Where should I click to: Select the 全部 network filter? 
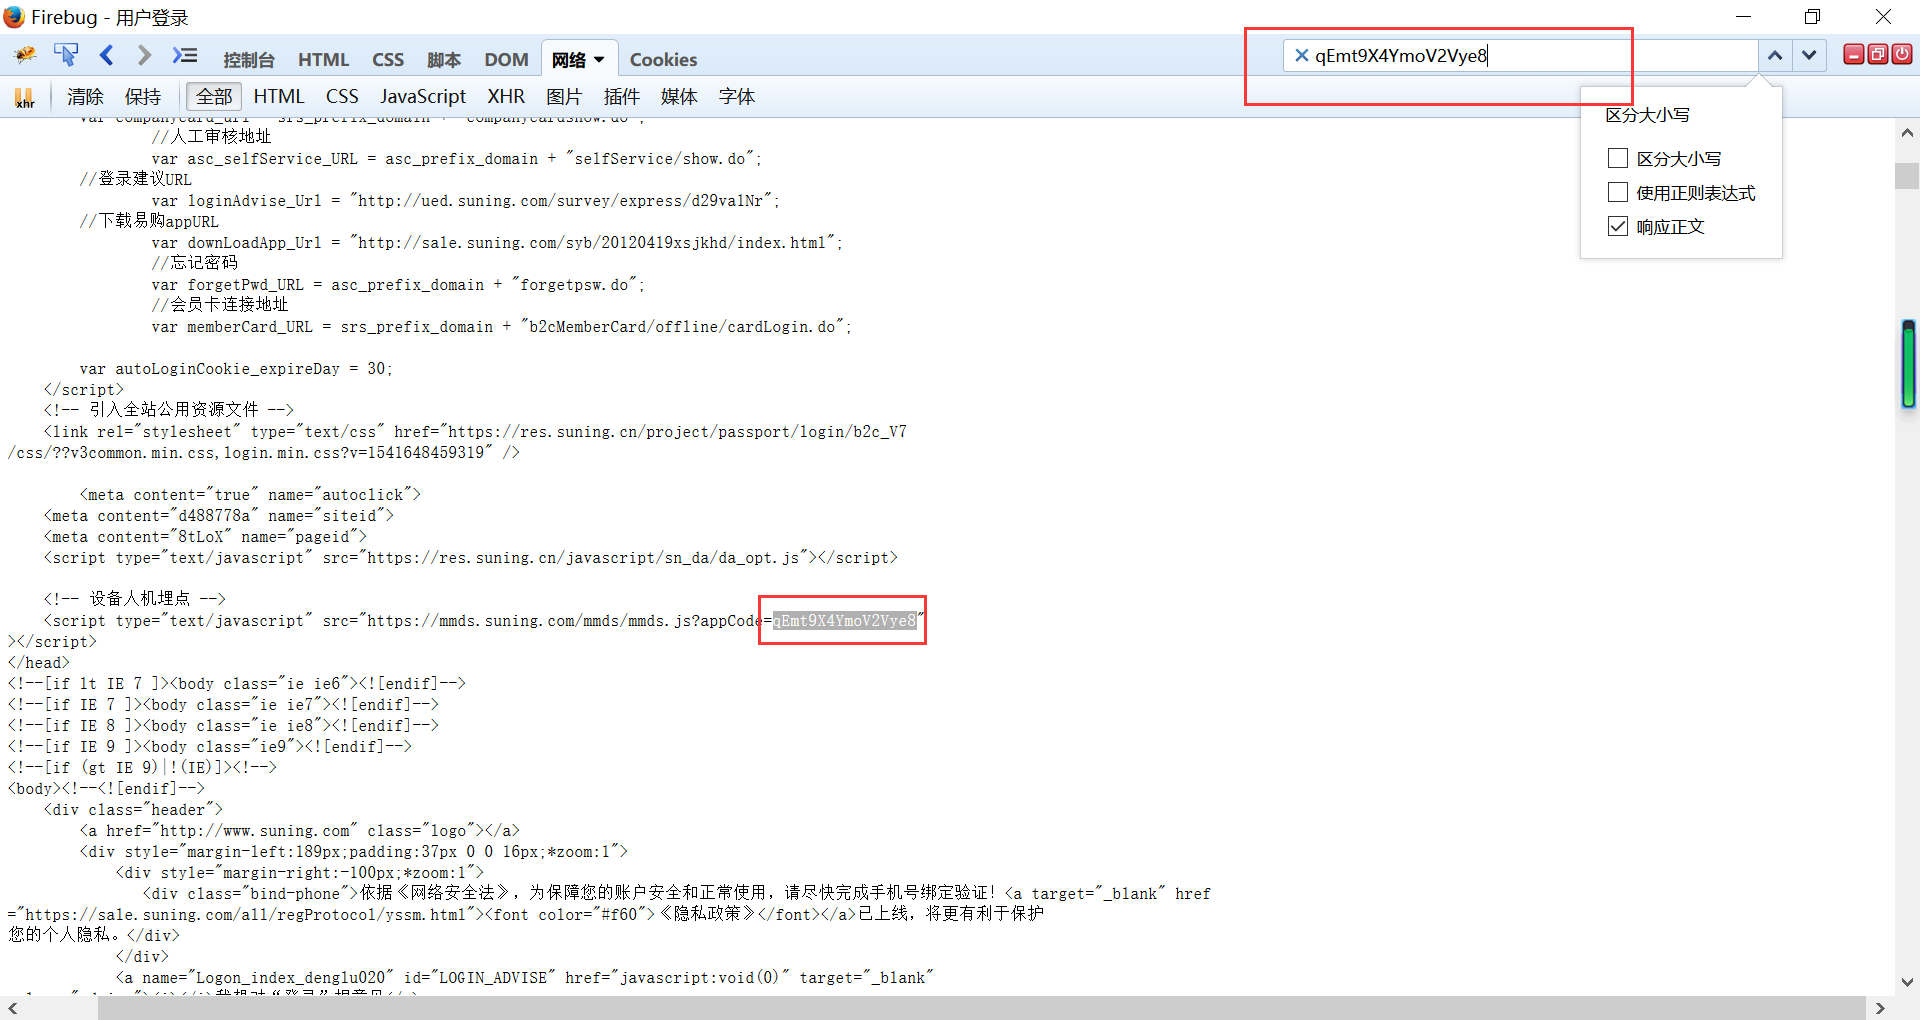pyautogui.click(x=214, y=97)
